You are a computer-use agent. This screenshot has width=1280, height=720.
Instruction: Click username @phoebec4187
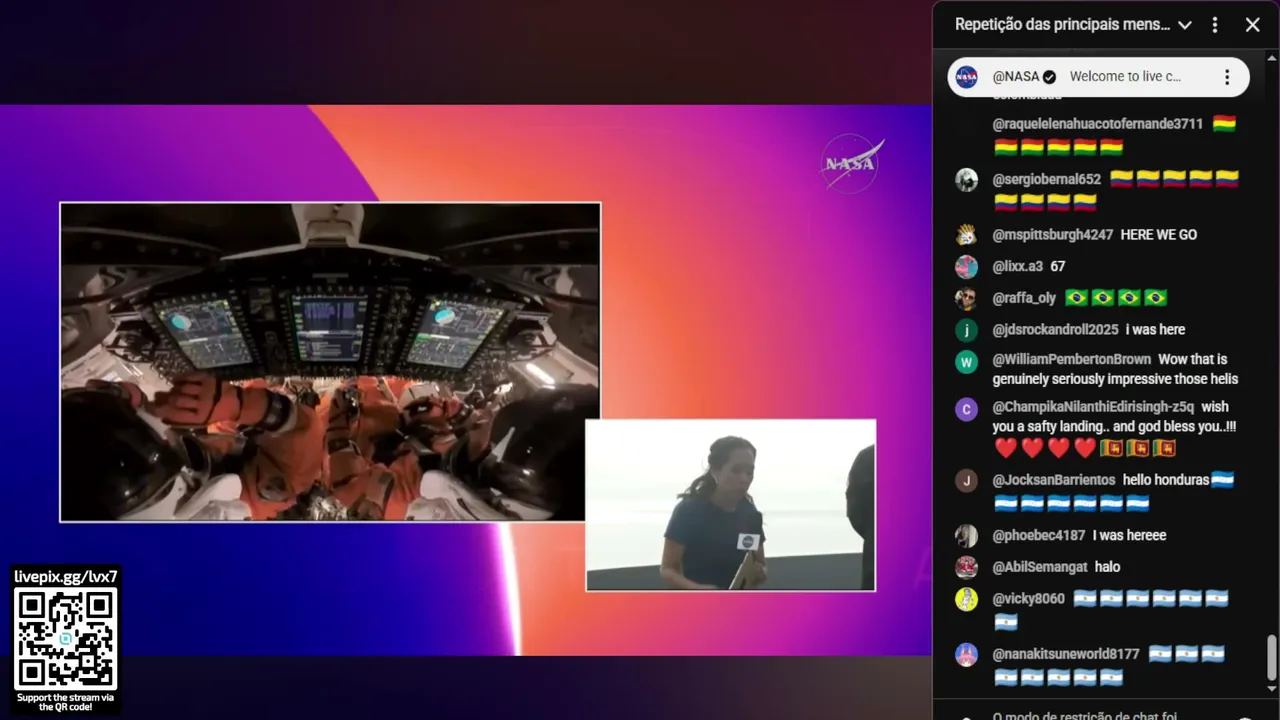tap(1039, 536)
